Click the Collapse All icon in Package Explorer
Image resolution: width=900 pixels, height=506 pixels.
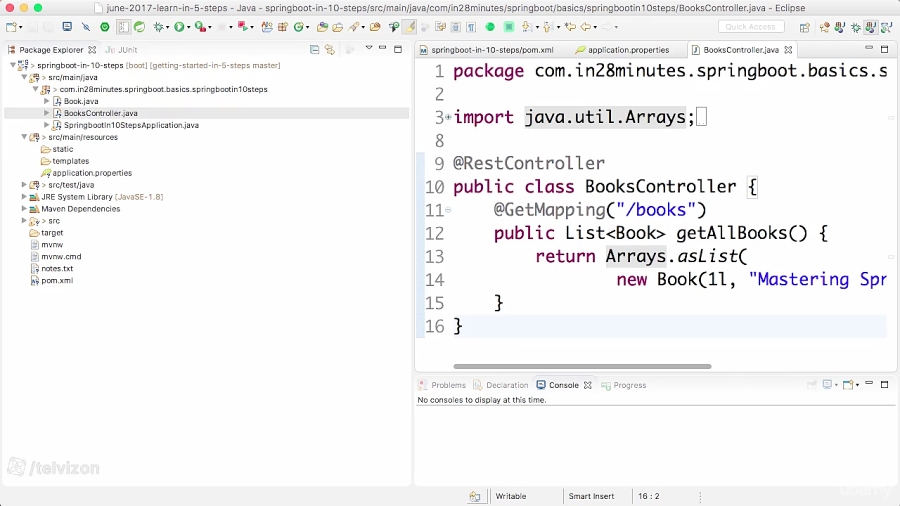click(x=315, y=50)
